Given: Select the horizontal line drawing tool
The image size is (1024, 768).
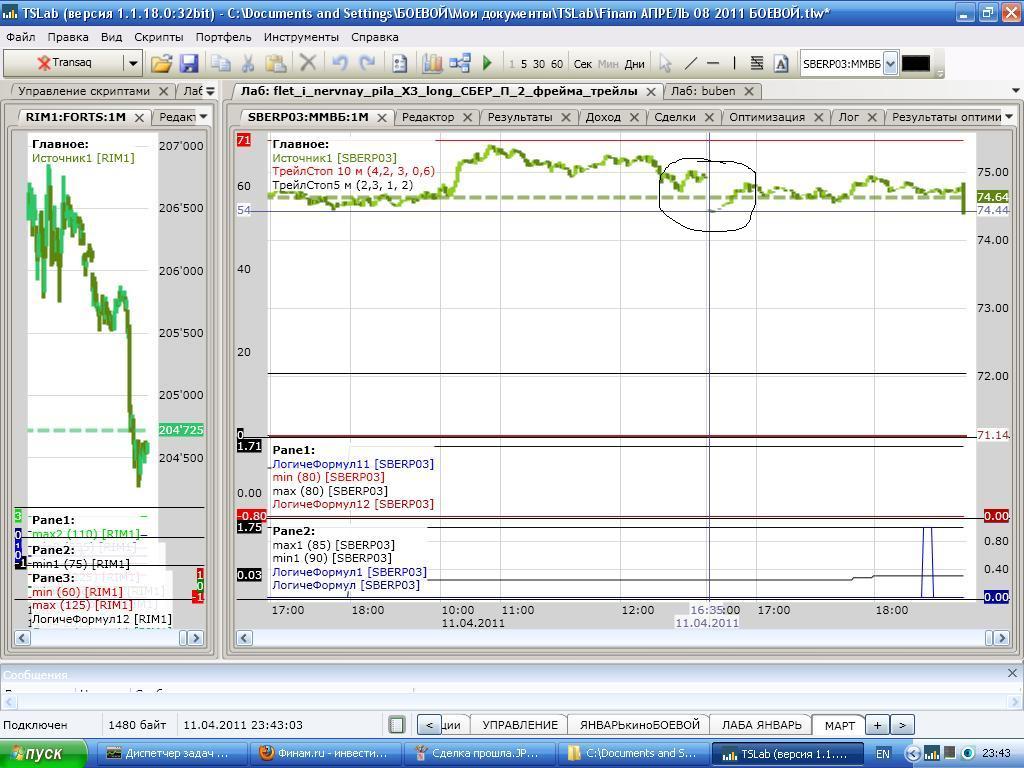Looking at the screenshot, I should coord(713,63).
